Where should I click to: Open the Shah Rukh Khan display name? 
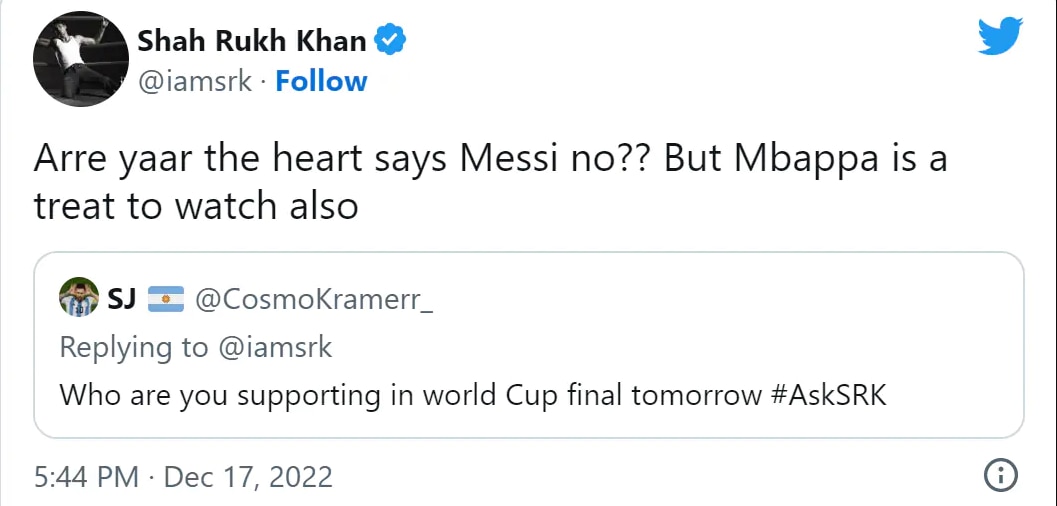251,41
